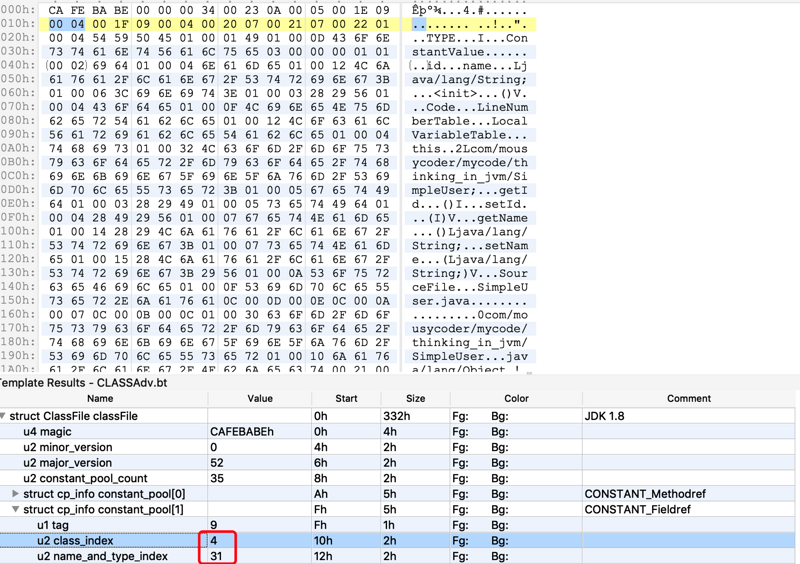The height and width of the screenshot is (564, 800).
Task: Click the ASCII text 'ava/lang/String;'
Action: (470, 79)
